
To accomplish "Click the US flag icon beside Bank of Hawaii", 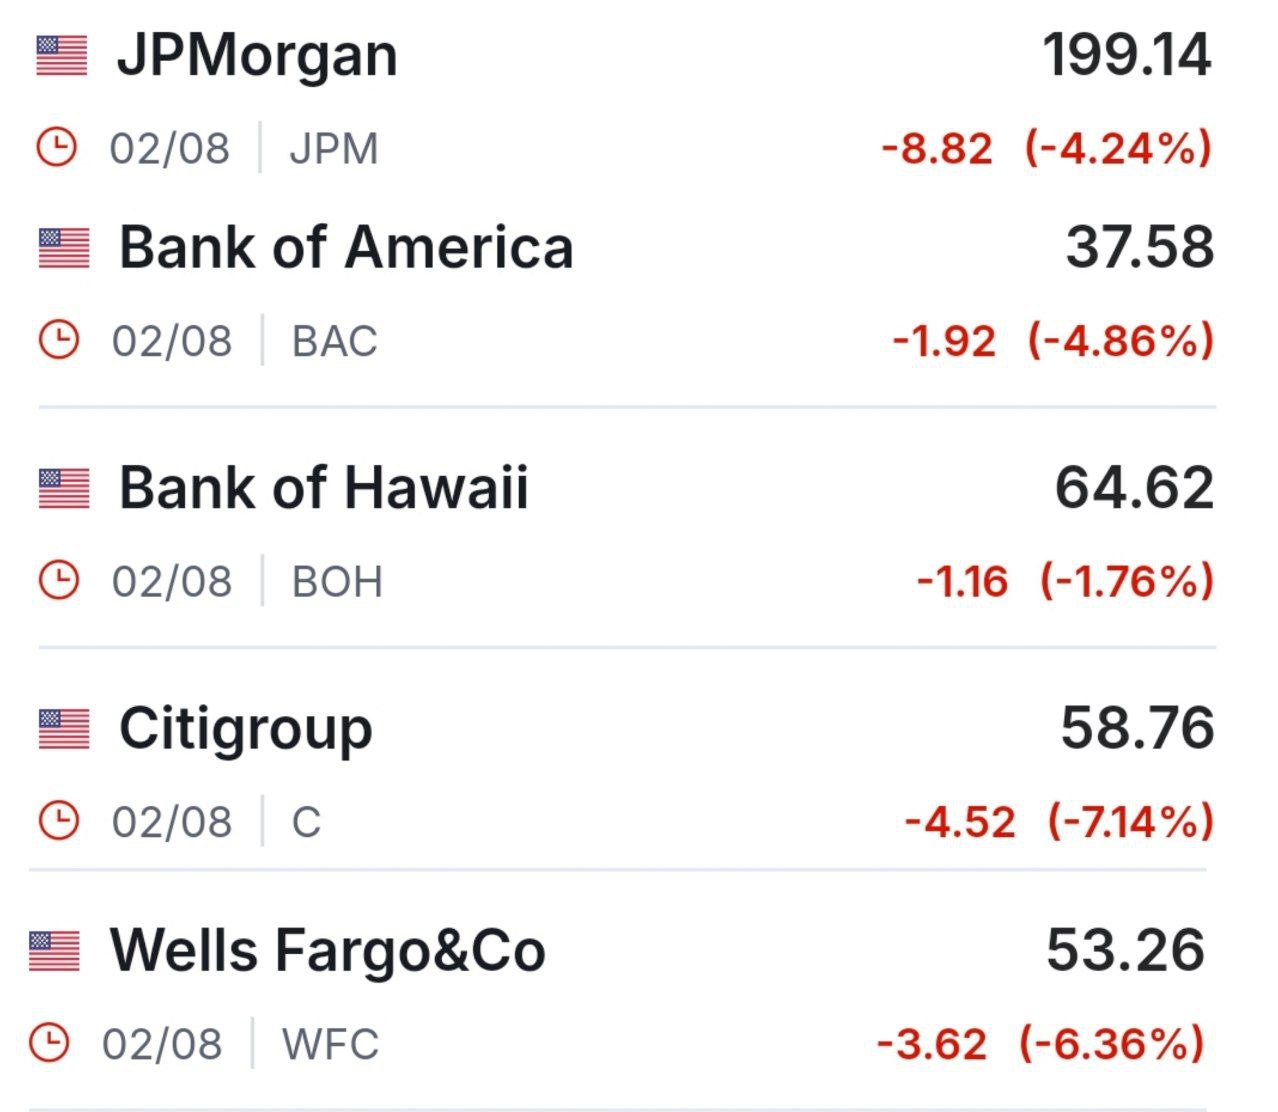I will click(x=64, y=489).
